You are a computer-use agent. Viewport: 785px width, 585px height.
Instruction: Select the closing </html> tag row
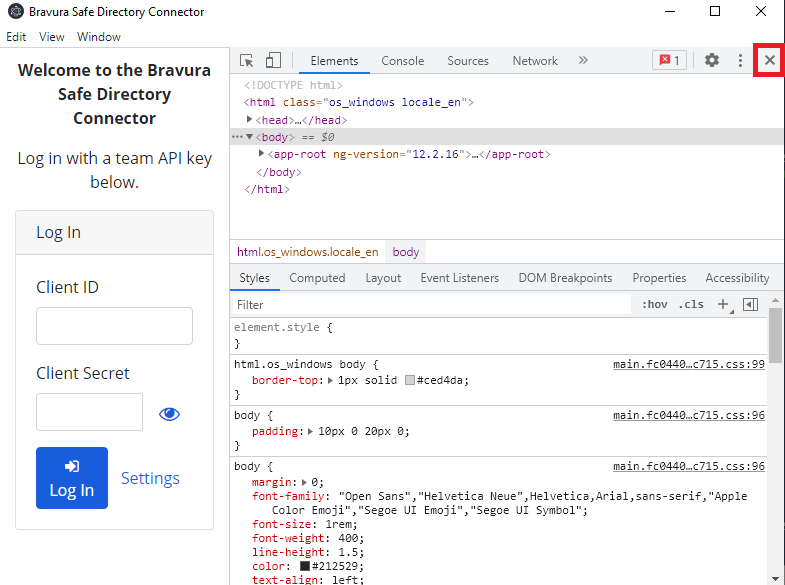(507, 189)
